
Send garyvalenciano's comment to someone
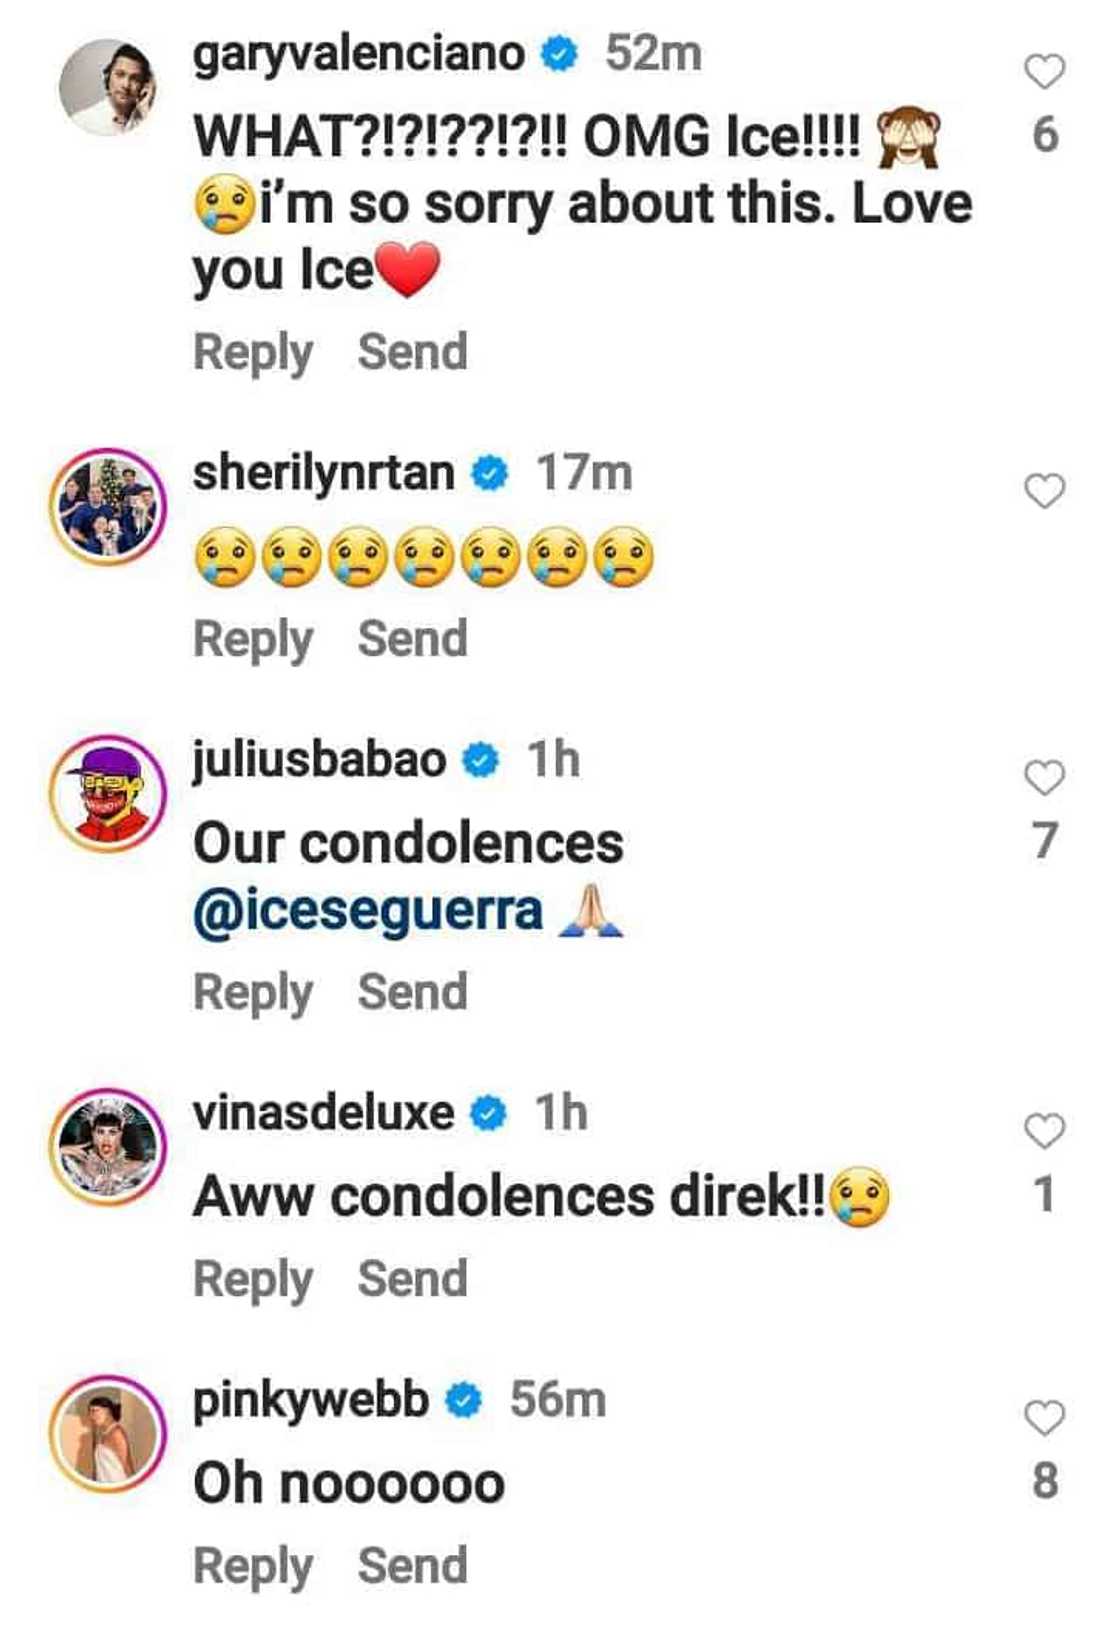pyautogui.click(x=412, y=352)
